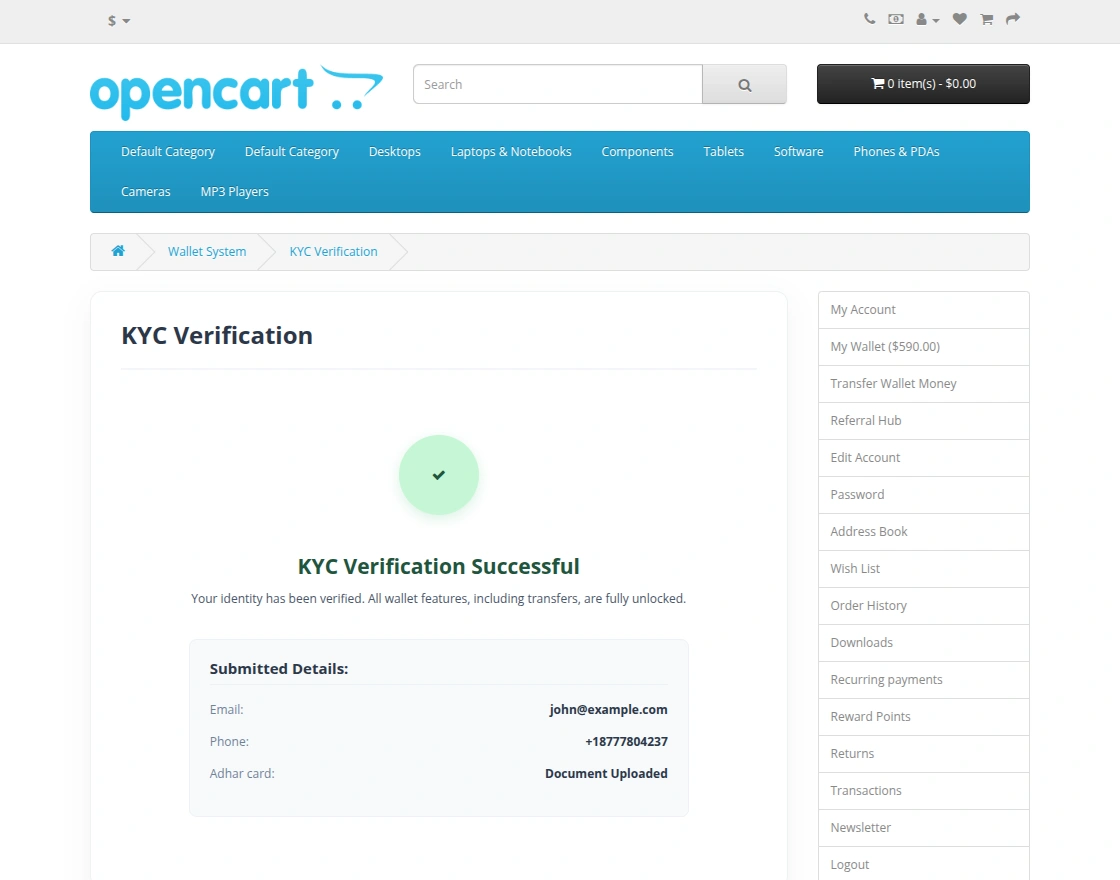The height and width of the screenshot is (880, 1120).
Task: Open My Wallet ($590.00) link
Action: (x=924, y=347)
